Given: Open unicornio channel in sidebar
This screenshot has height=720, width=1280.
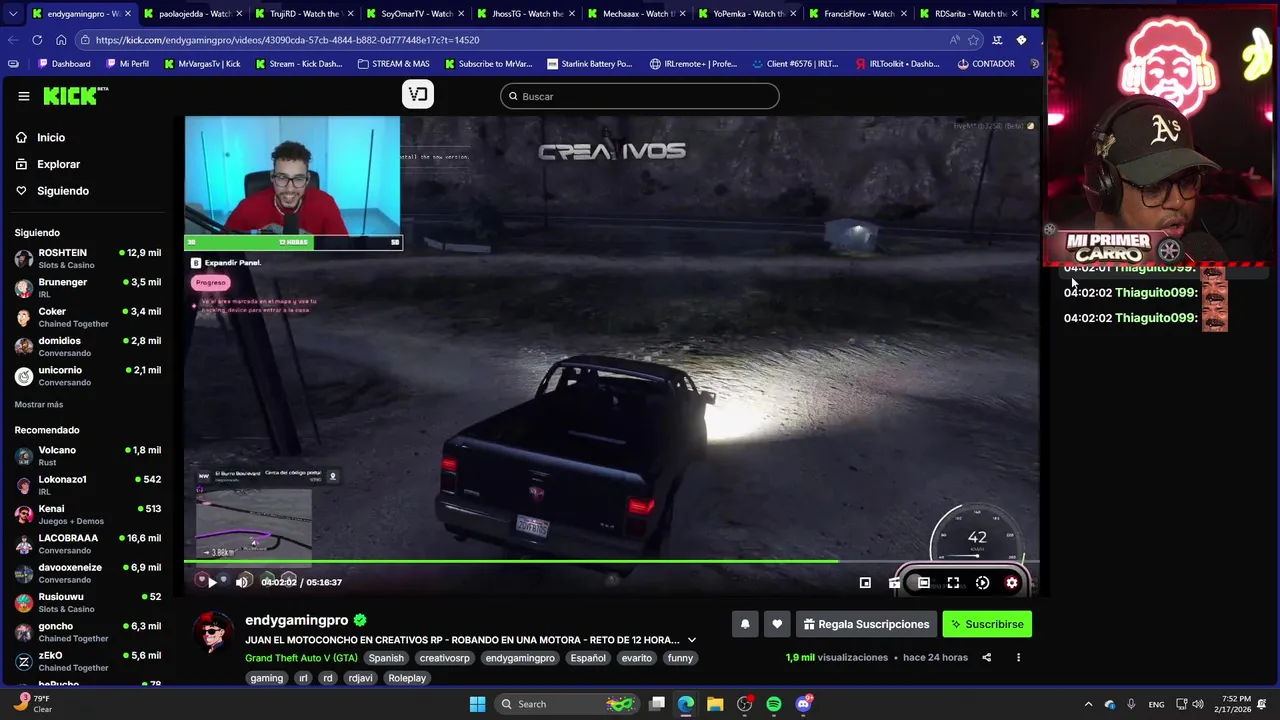Looking at the screenshot, I should point(88,376).
